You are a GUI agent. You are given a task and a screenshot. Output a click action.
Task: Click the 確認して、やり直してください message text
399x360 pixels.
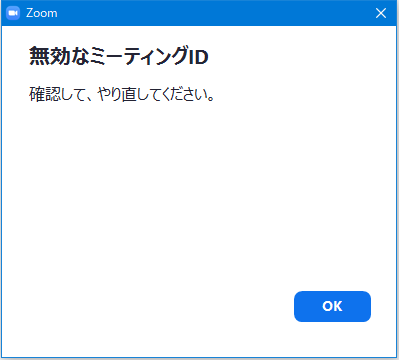[x=122, y=94]
